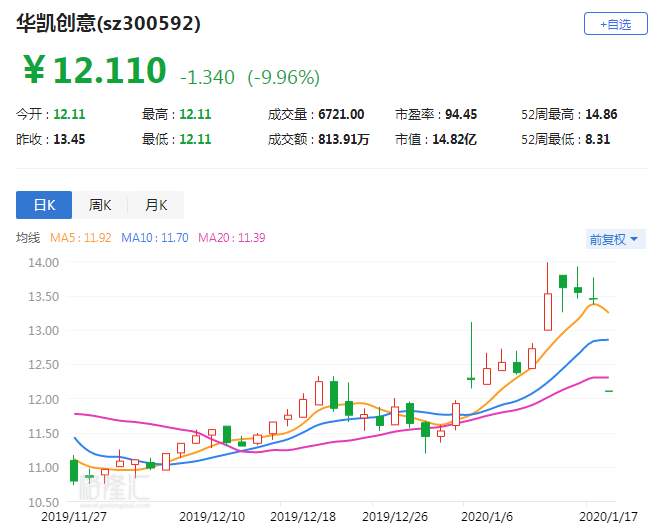Switch to the 周K weekly chart tab

[100, 205]
